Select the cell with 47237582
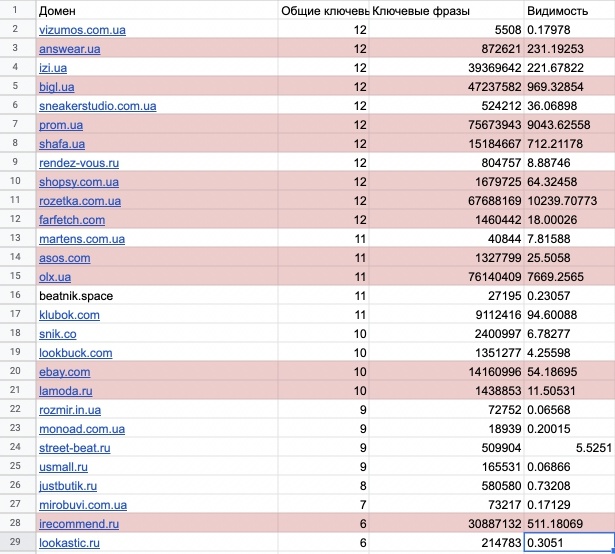 (x=446, y=87)
